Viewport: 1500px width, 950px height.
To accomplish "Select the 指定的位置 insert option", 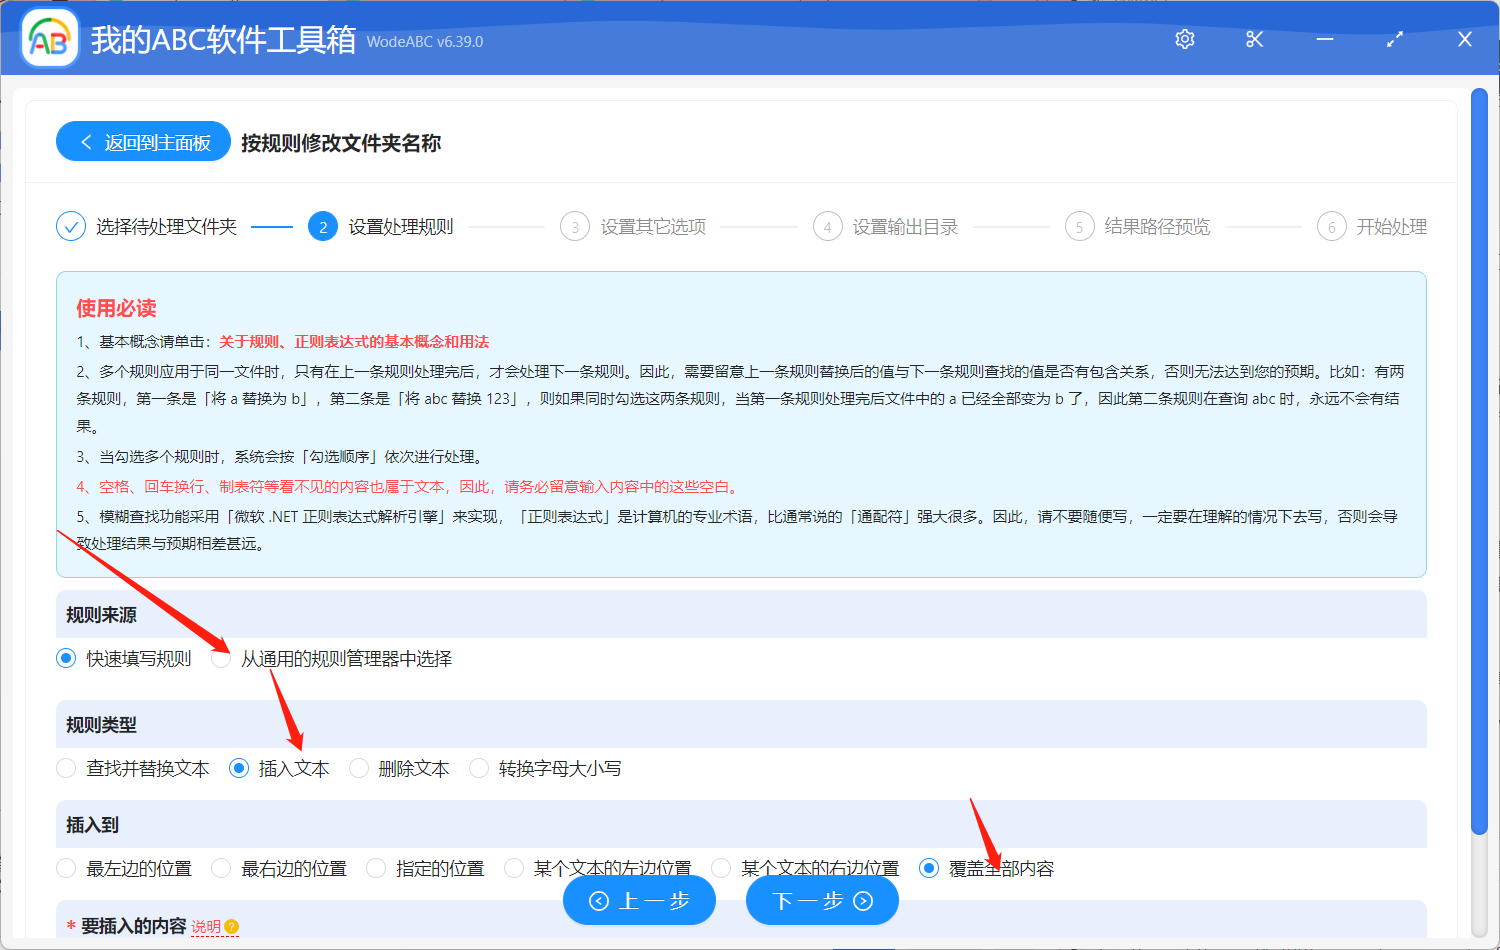I will [375, 868].
